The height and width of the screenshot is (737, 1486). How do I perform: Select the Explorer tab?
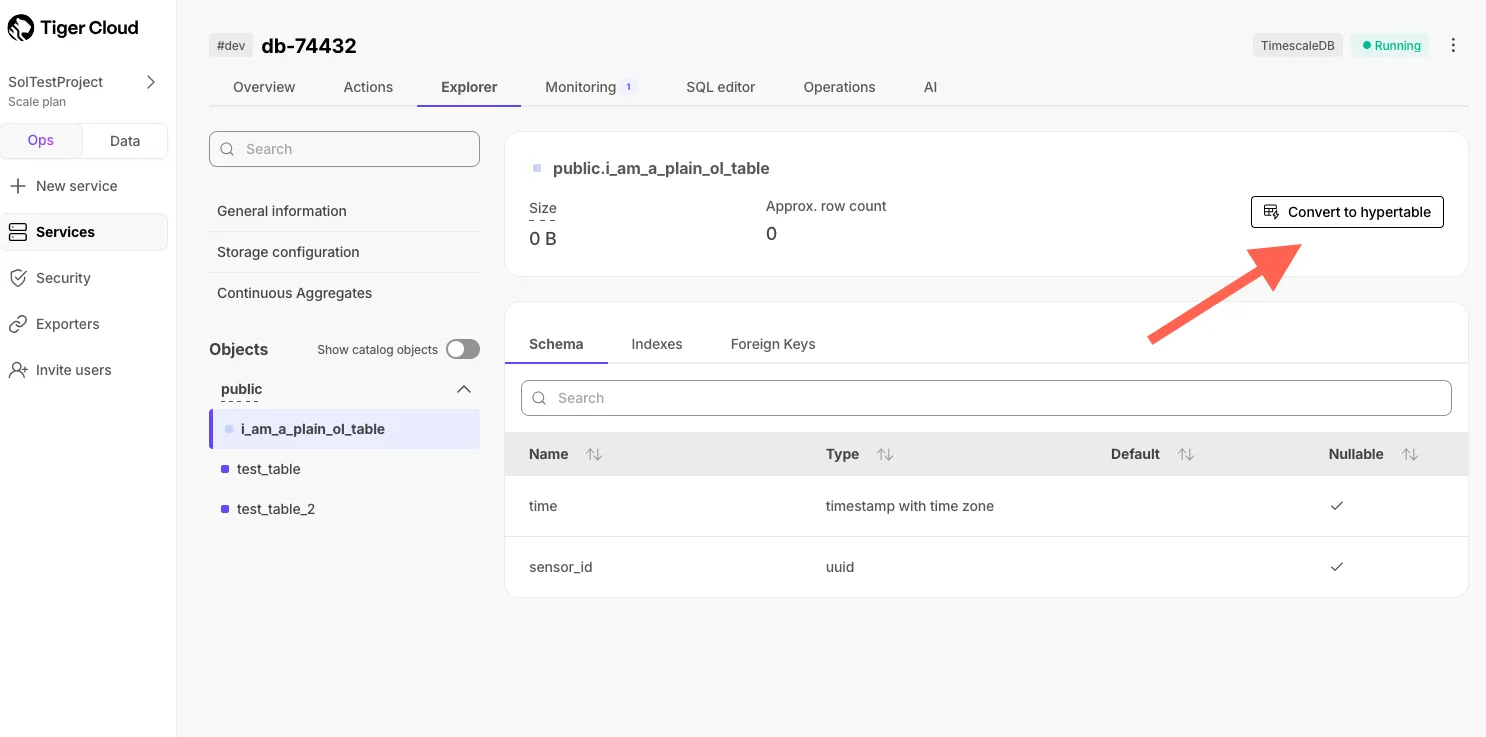pyautogui.click(x=469, y=87)
